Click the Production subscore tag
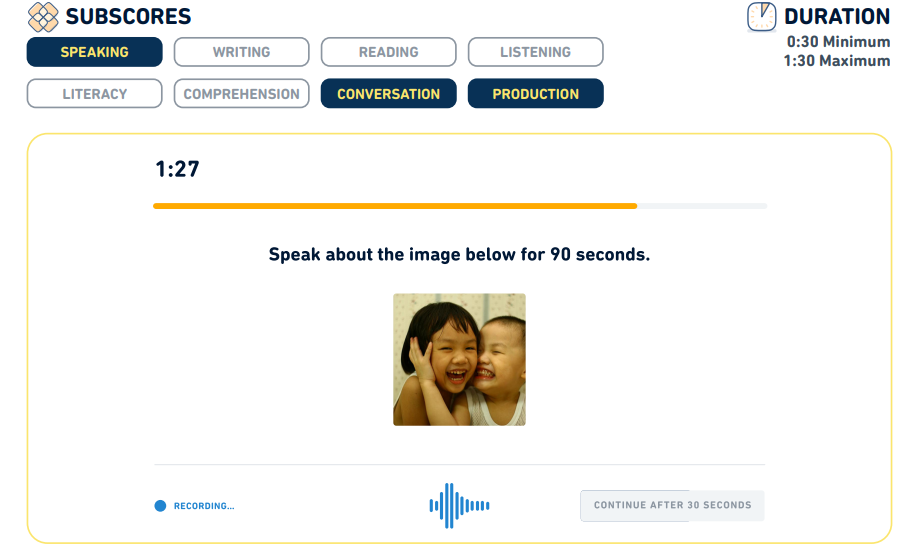905x552 pixels. point(535,94)
